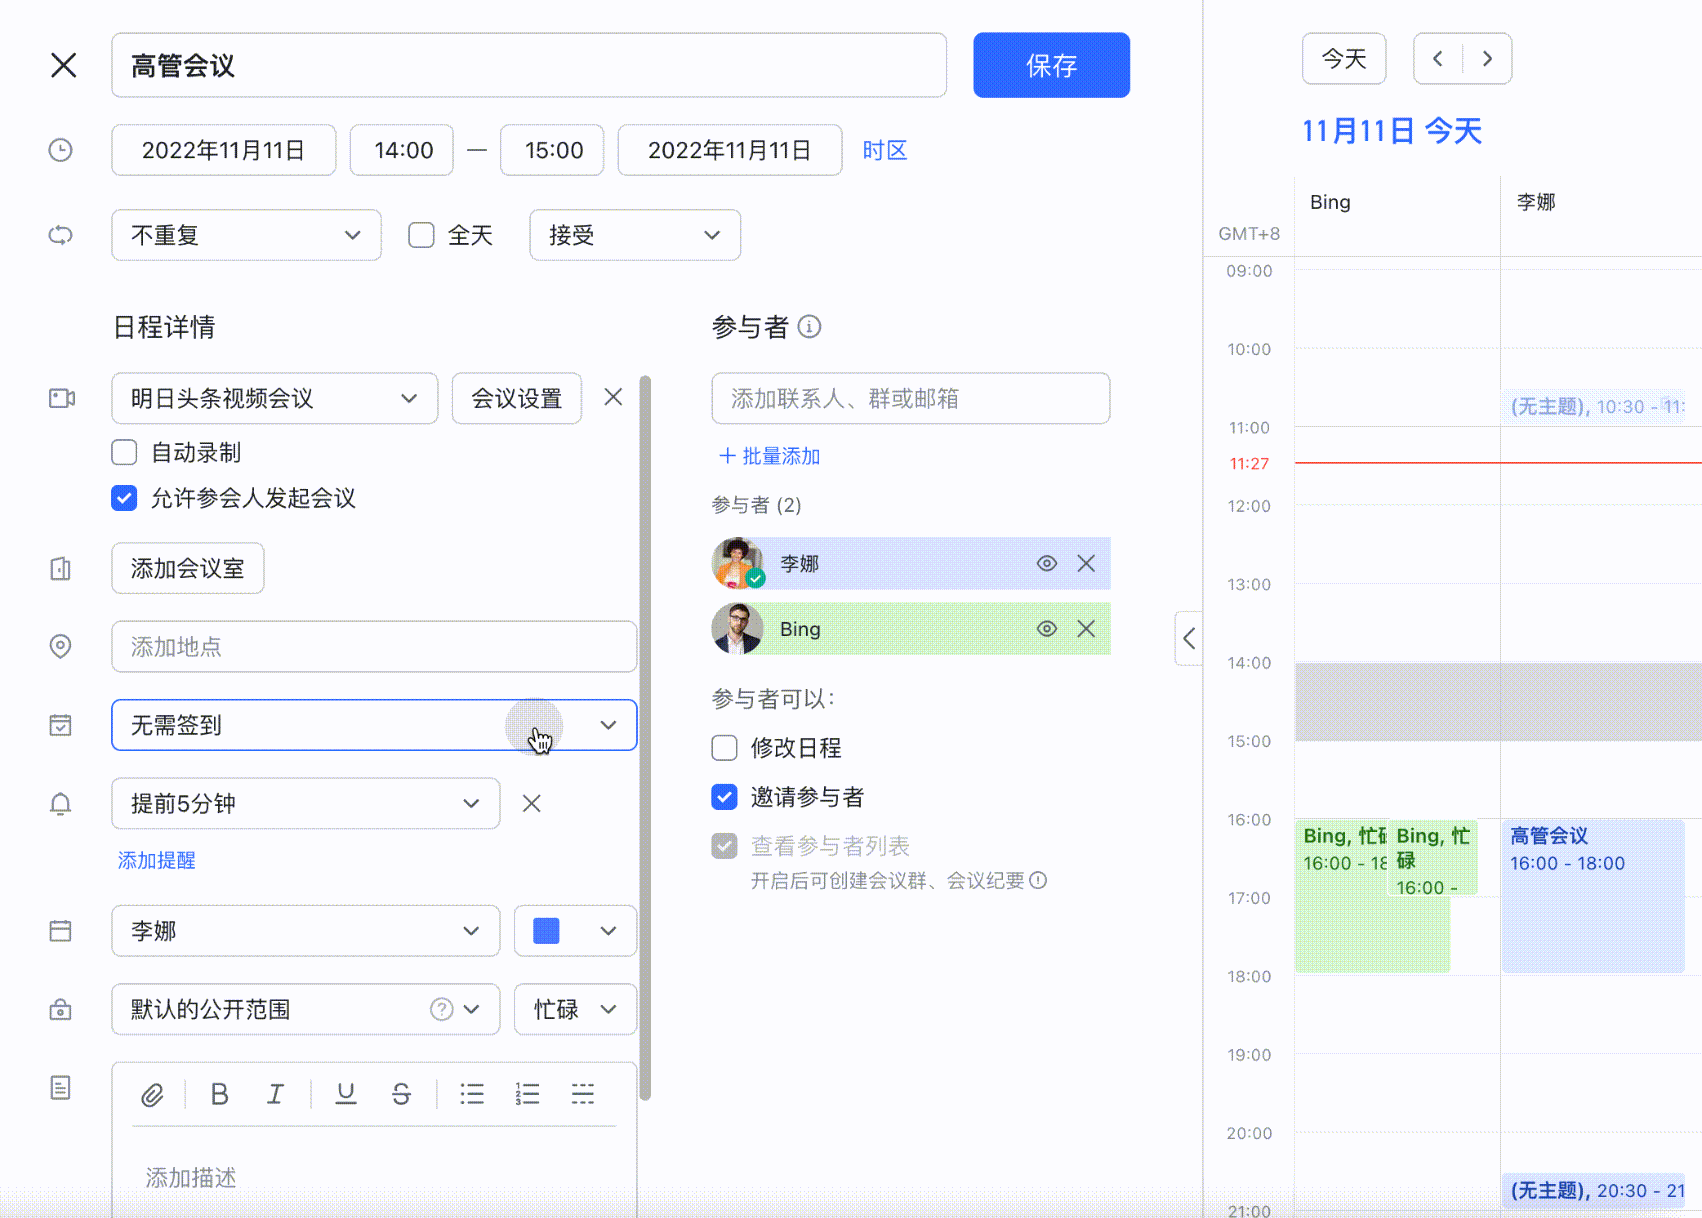
Task: Click the next-day arrow in the calendar header
Action: 1487,58
